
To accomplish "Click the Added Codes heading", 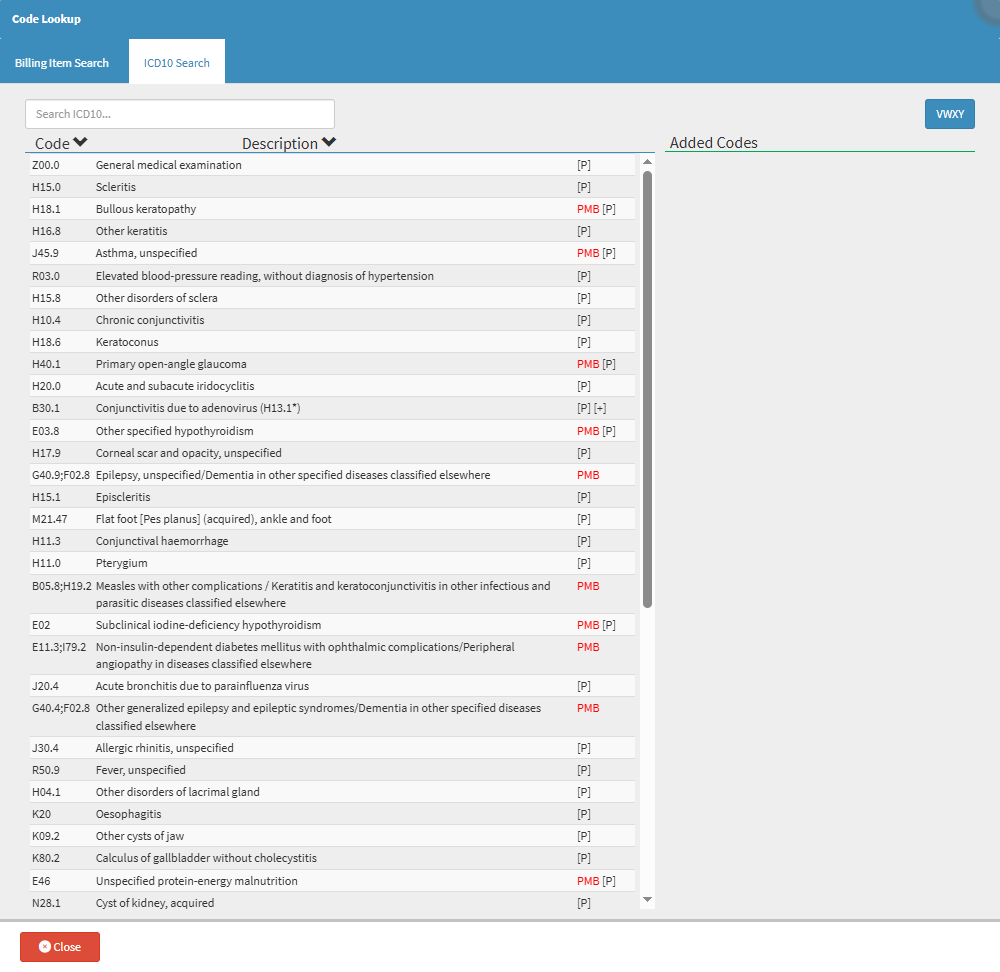I will pyautogui.click(x=714, y=142).
